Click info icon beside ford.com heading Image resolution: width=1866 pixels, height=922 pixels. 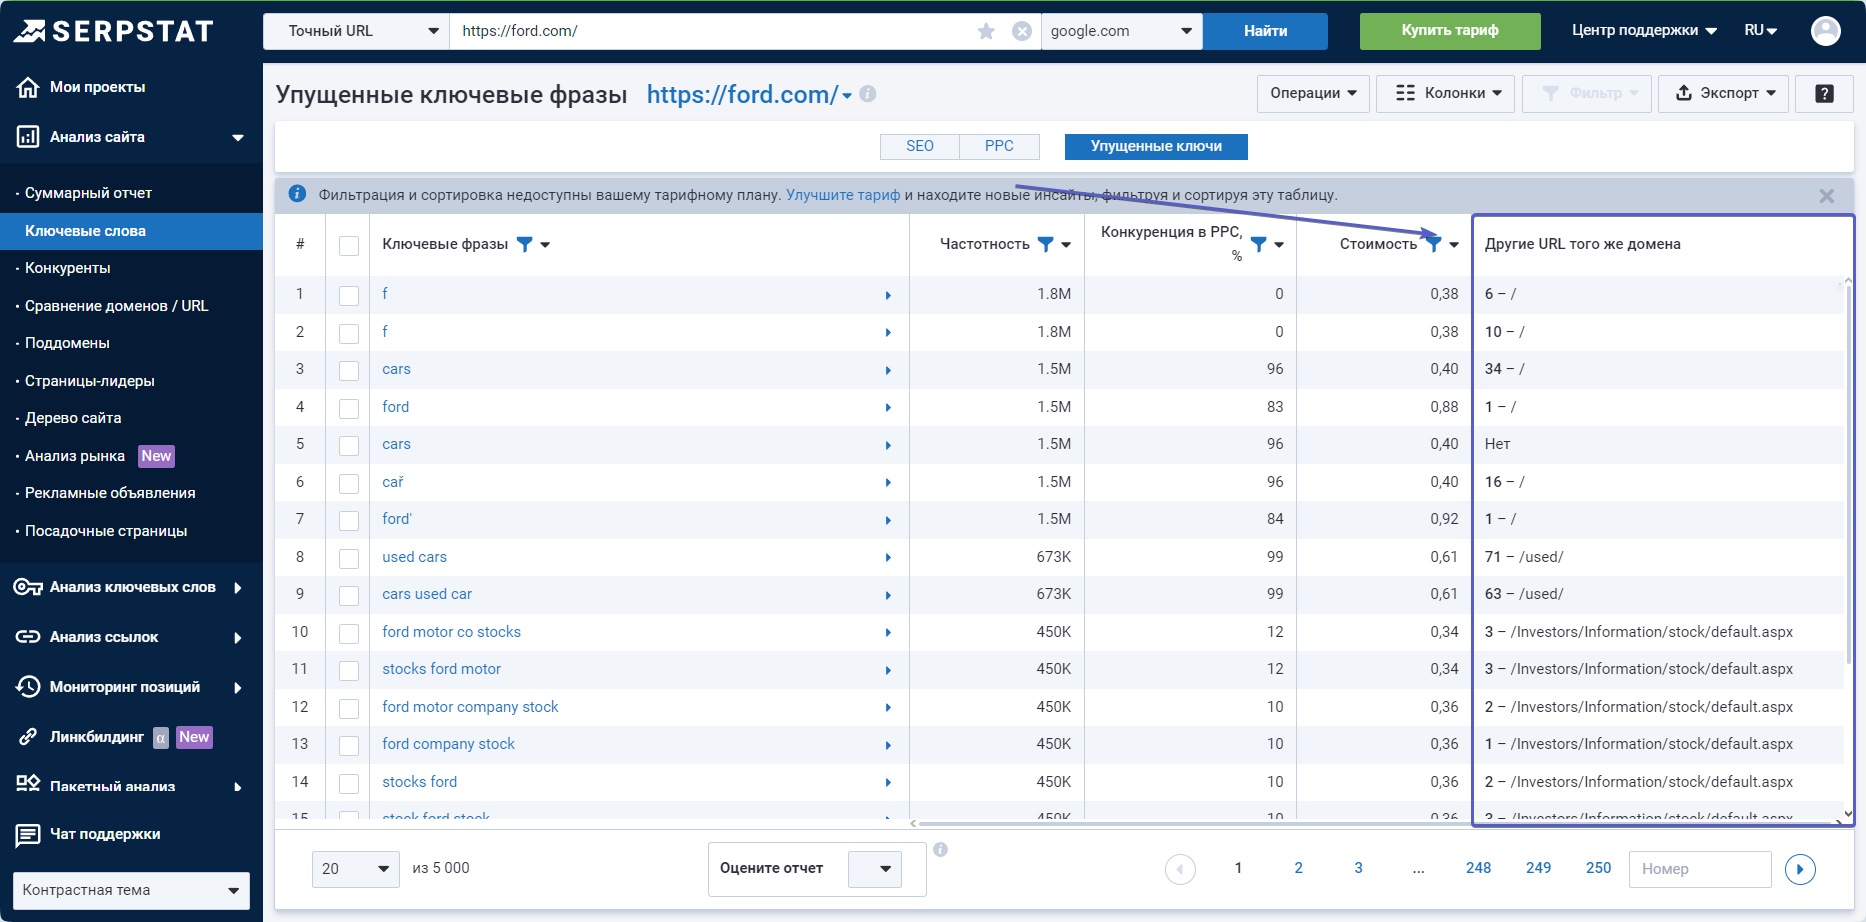coord(868,94)
